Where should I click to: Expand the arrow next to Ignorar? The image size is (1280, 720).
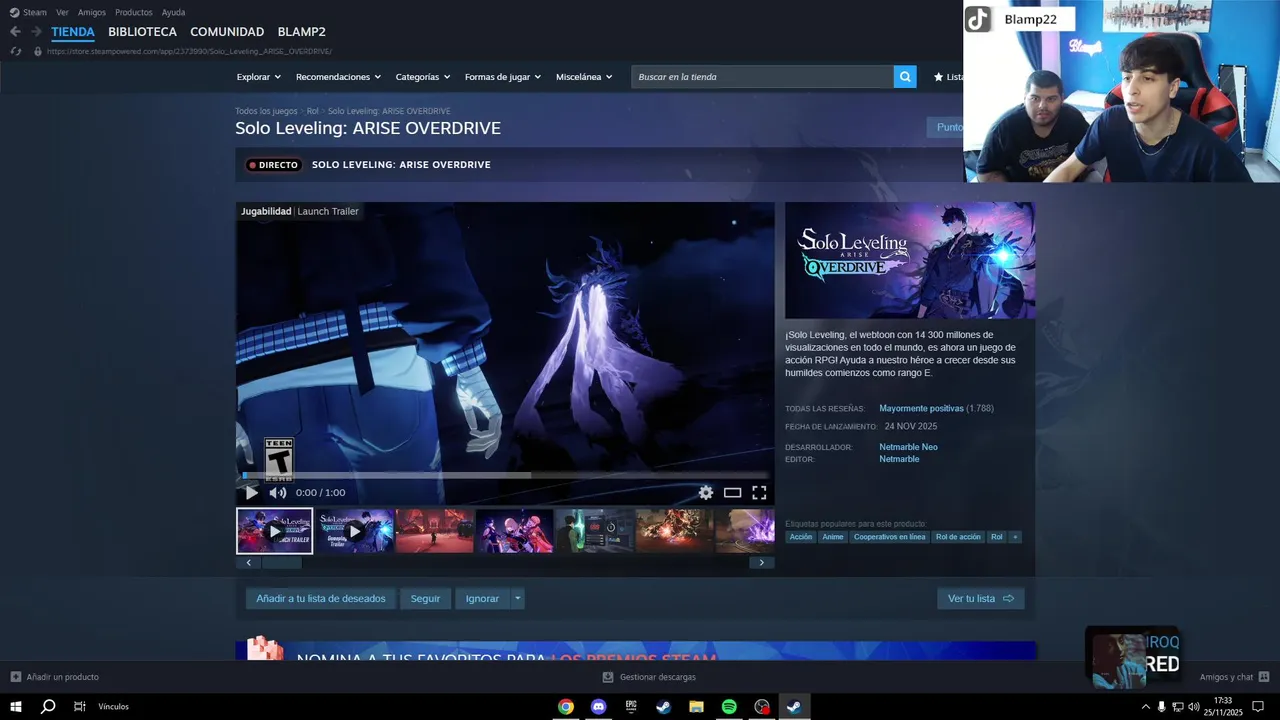pyautogui.click(x=517, y=599)
